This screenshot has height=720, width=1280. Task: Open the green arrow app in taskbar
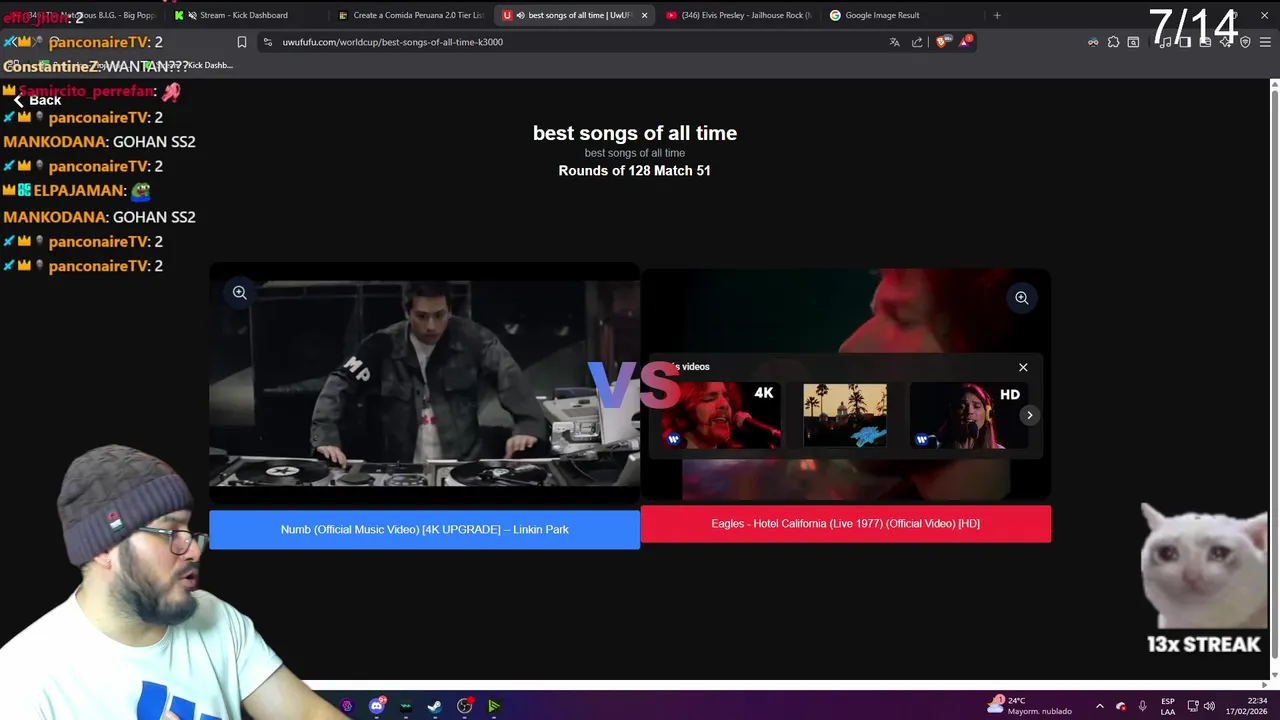point(493,706)
